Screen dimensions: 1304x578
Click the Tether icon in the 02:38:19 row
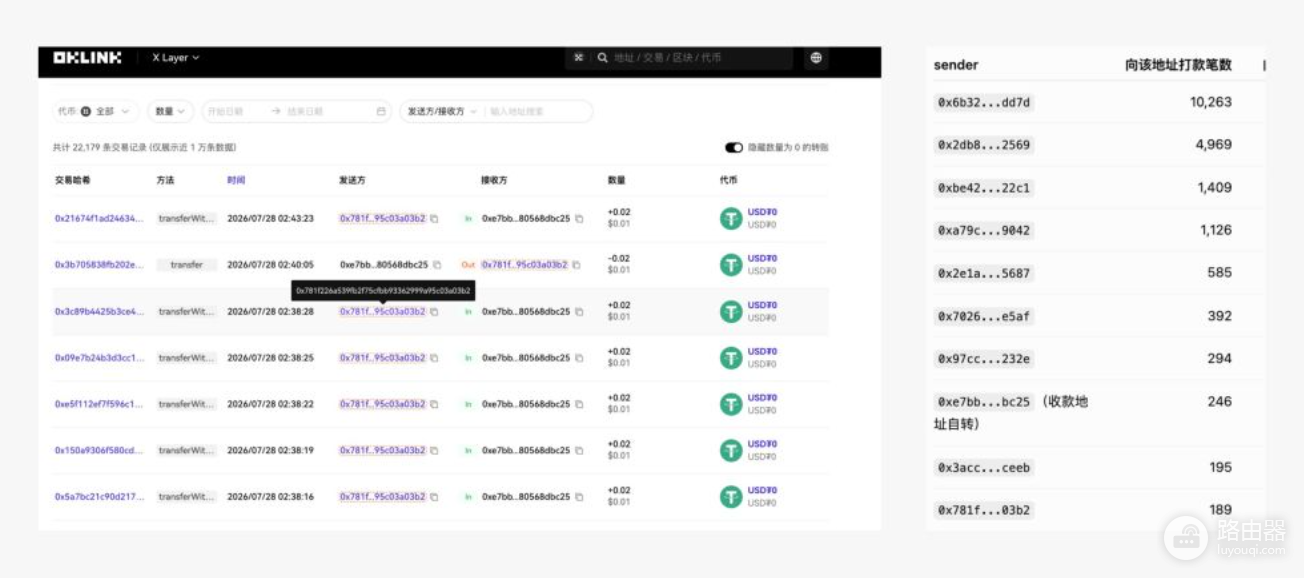click(x=731, y=450)
